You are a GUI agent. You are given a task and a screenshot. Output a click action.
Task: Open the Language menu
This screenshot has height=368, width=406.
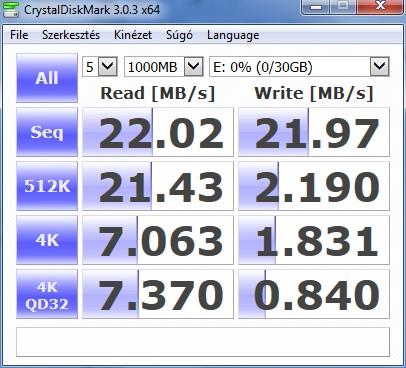(233, 35)
